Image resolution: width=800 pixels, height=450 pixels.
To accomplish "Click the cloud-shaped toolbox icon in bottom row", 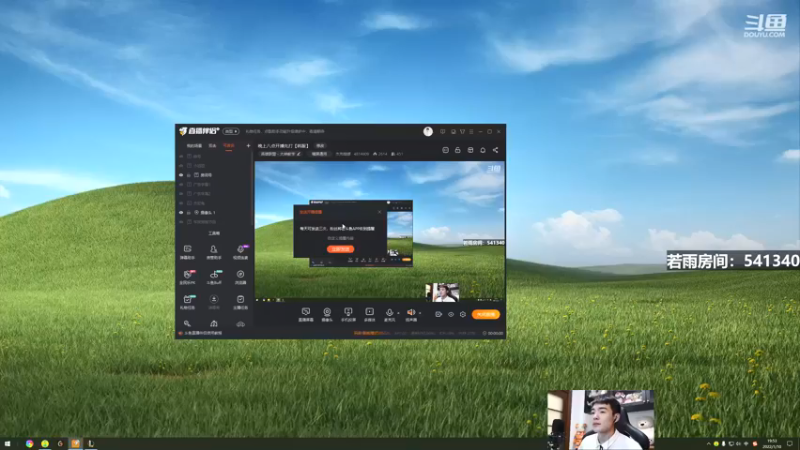I will tap(240, 323).
